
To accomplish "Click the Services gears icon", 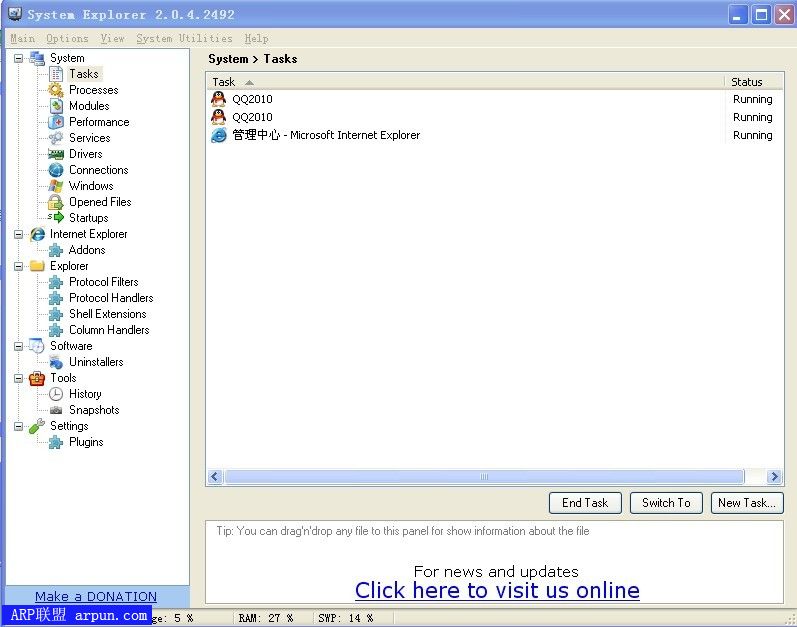I will pos(55,138).
